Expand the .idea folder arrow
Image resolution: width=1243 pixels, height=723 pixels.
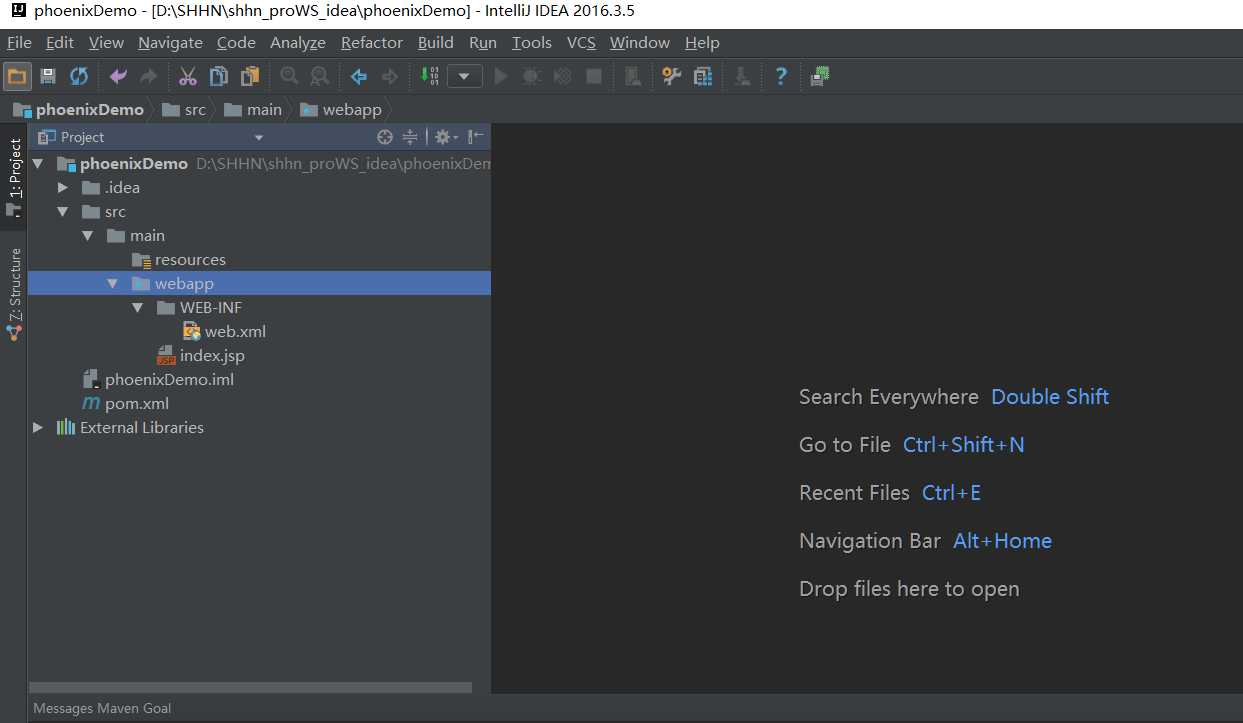63,187
